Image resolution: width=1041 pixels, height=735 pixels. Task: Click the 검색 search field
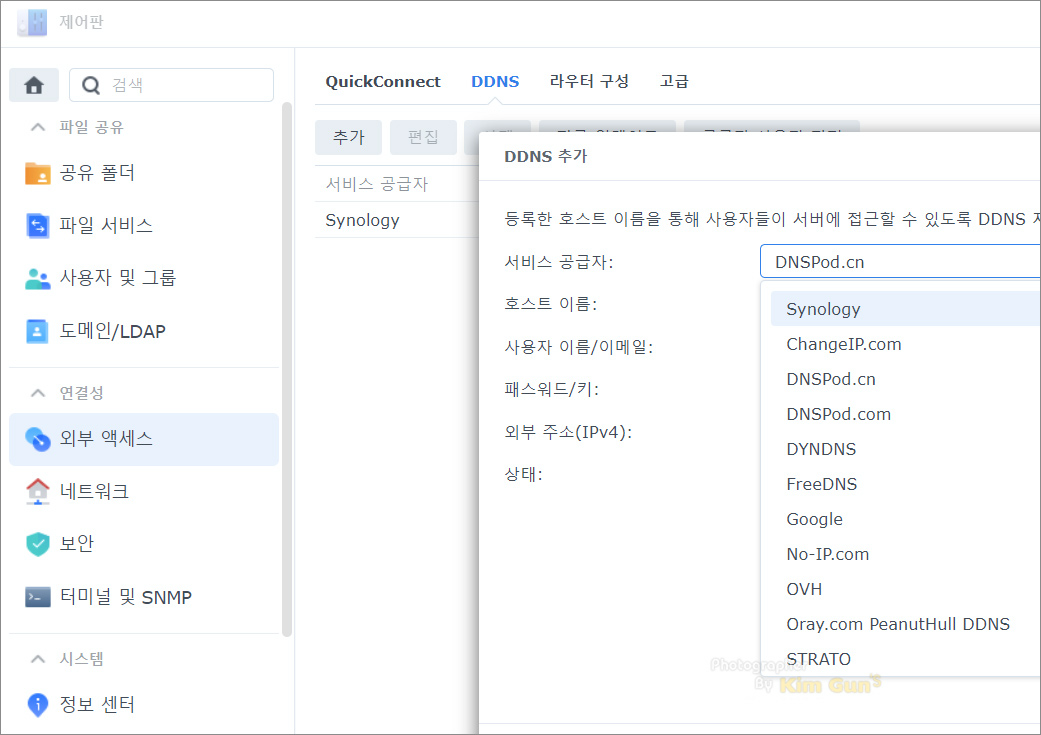pos(171,85)
